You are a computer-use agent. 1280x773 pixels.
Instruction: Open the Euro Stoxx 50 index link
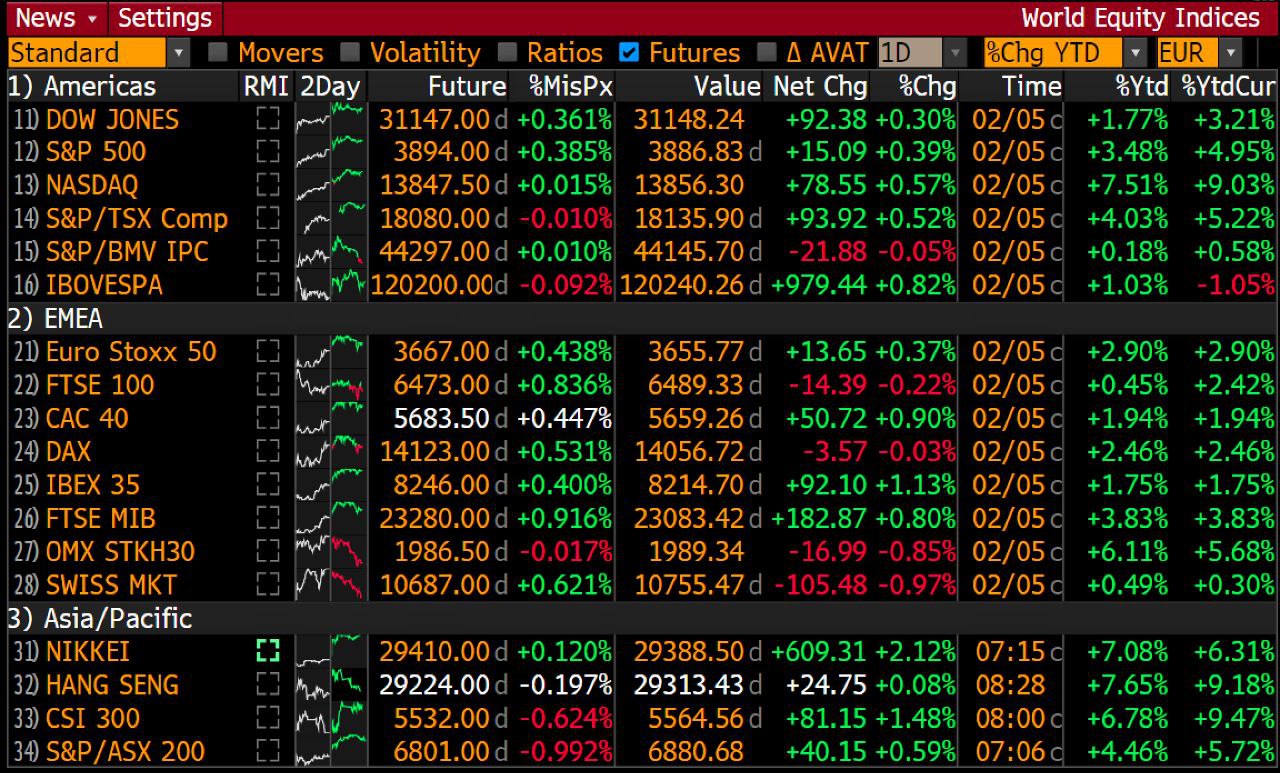(131, 352)
